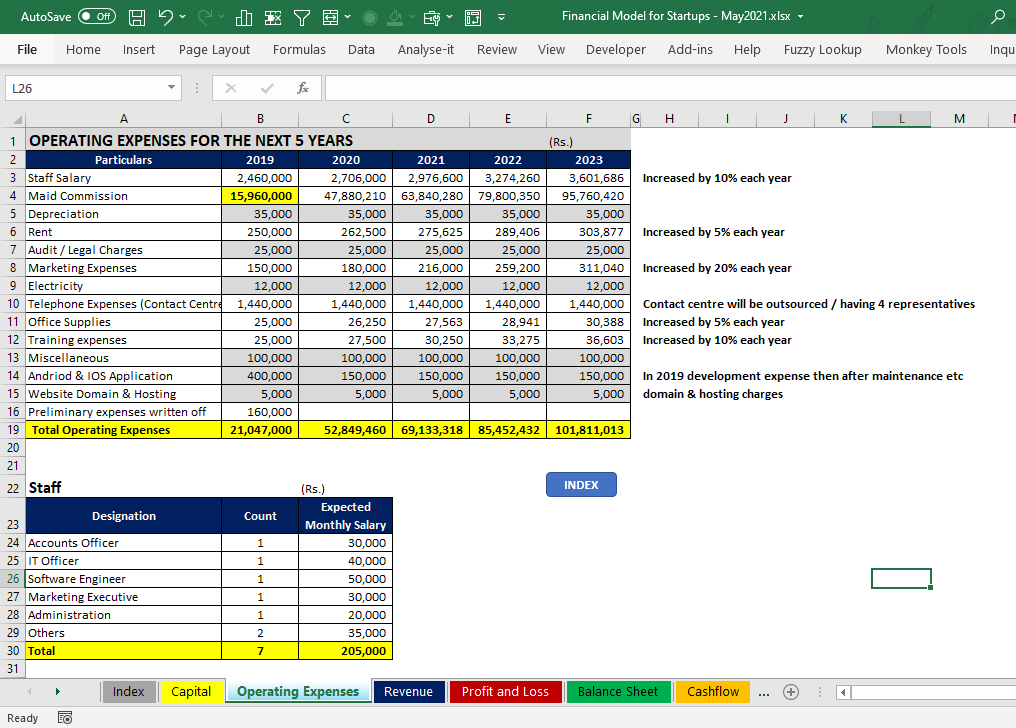The image size is (1016, 728).
Task: Open the Review tab
Action: point(496,49)
